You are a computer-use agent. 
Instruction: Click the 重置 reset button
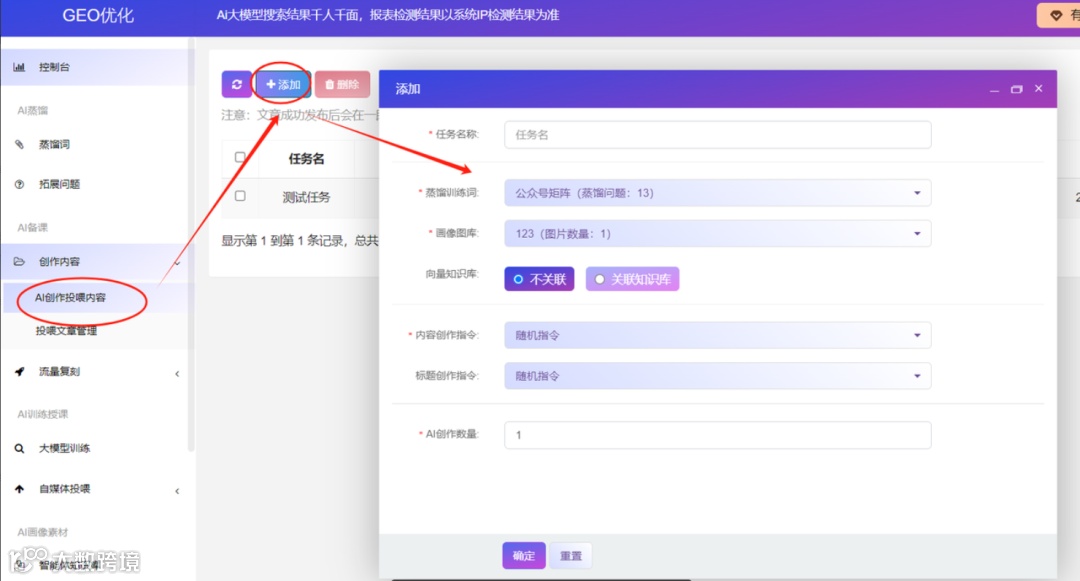(571, 556)
